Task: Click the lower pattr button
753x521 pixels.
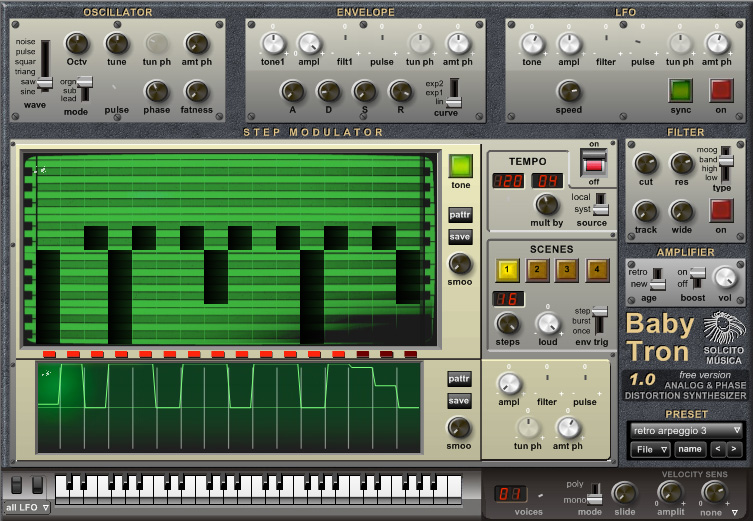Action: pos(459,379)
